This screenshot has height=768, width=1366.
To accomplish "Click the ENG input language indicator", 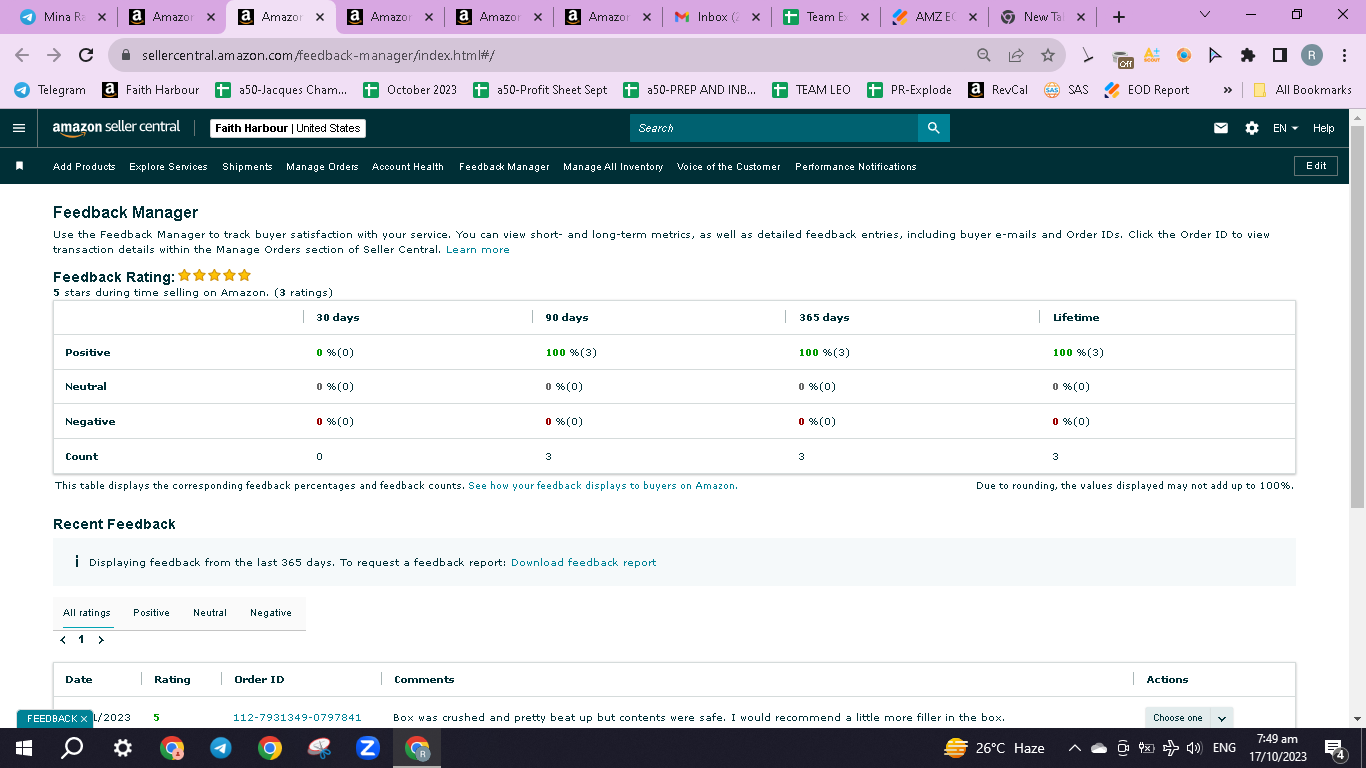I will point(1224,748).
